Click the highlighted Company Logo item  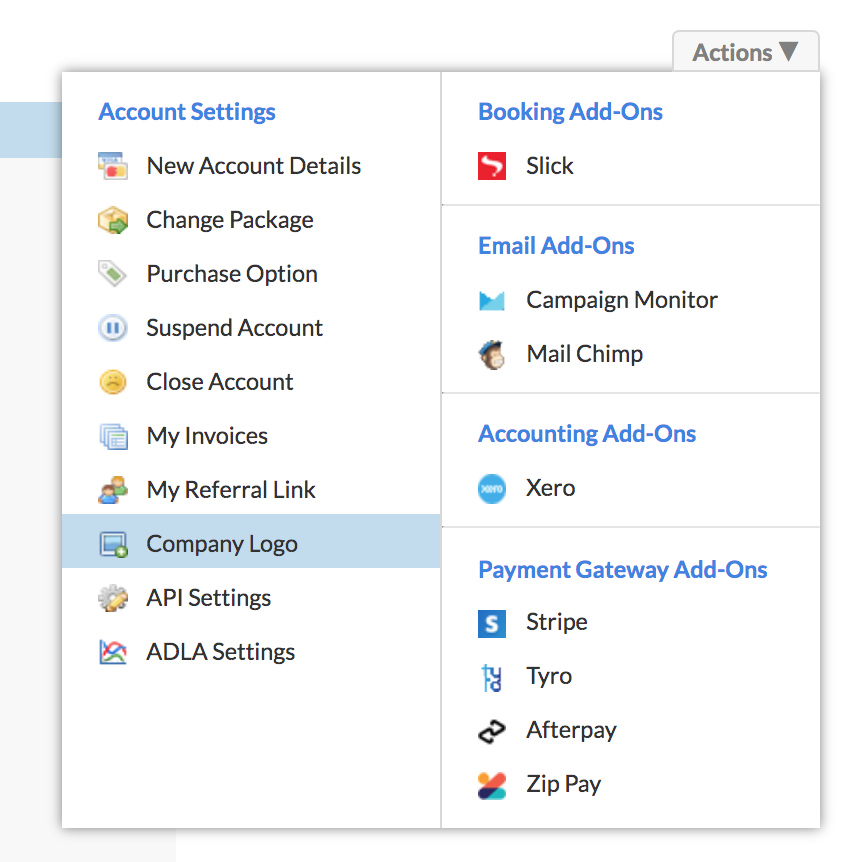(251, 541)
